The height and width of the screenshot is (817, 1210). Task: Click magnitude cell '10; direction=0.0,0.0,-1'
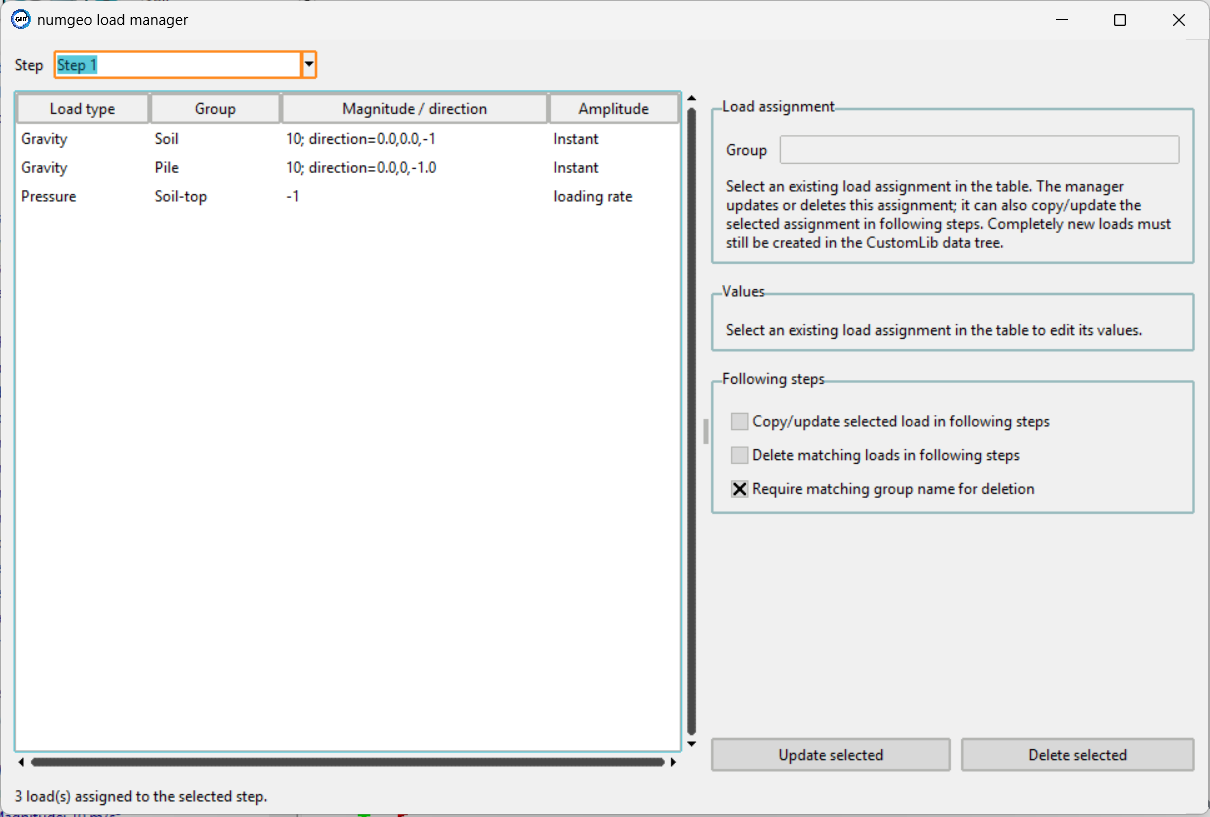361,139
